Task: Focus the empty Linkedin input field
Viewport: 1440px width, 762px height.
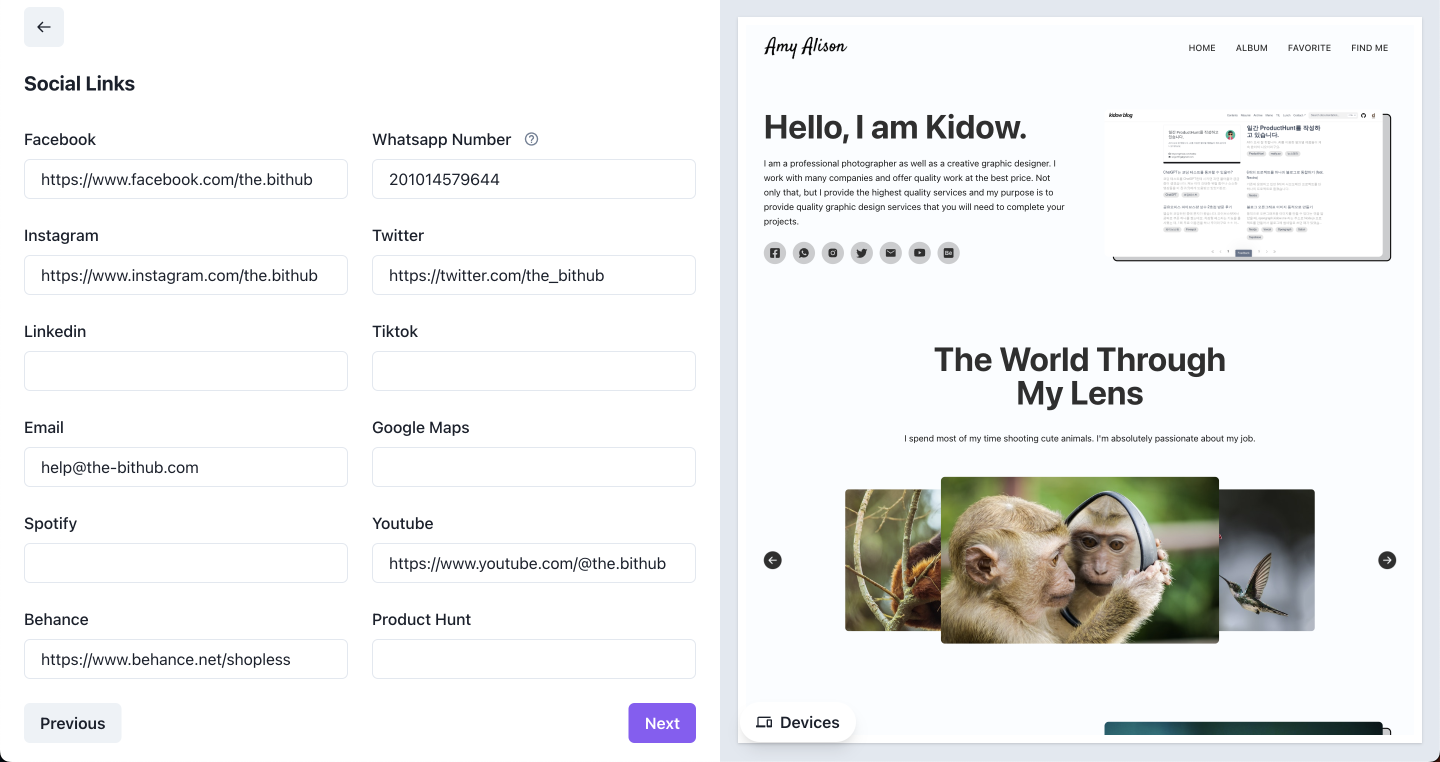Action: (x=186, y=371)
